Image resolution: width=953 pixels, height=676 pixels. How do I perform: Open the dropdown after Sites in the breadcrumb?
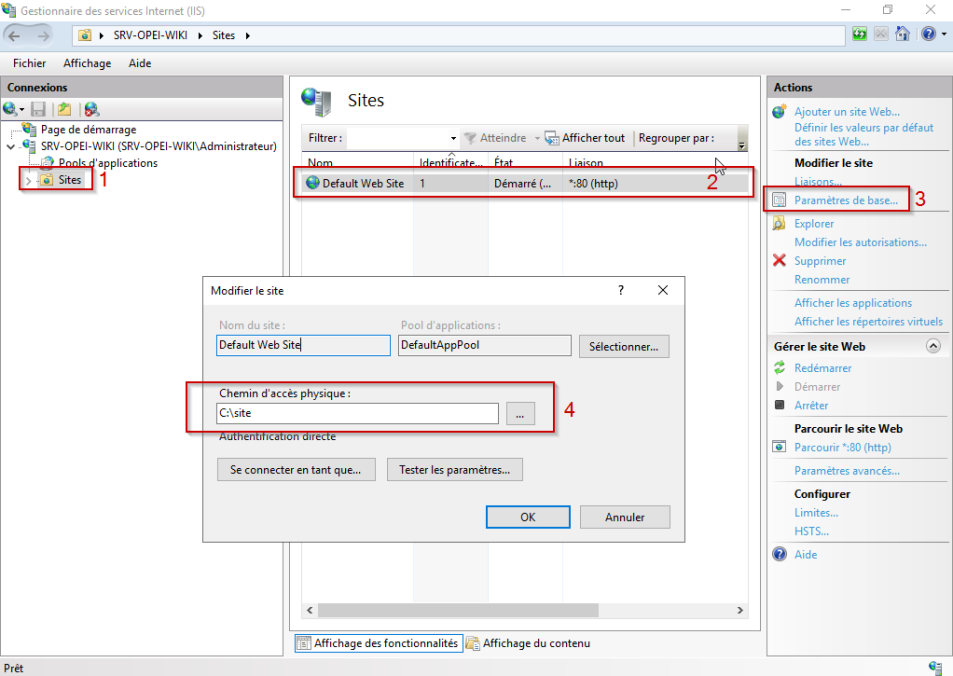[247, 35]
